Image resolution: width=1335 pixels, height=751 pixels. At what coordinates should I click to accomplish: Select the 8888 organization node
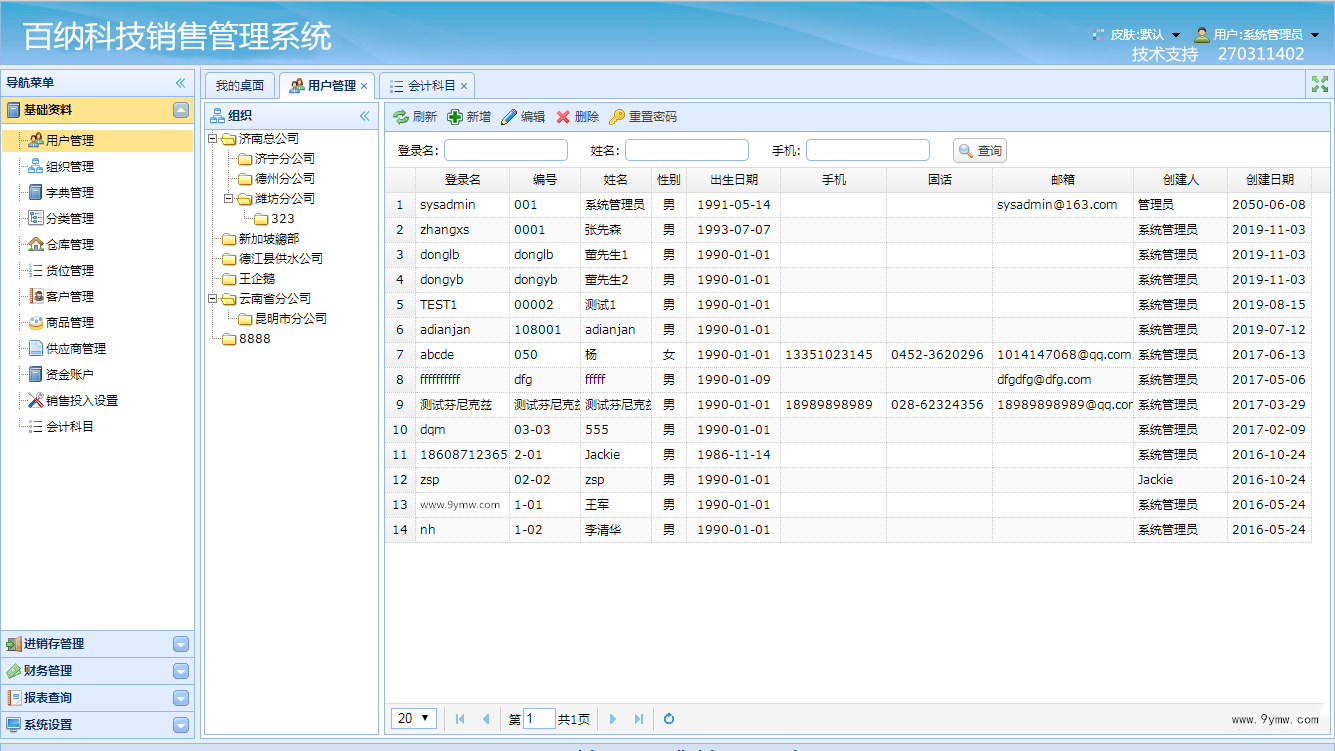(255, 339)
